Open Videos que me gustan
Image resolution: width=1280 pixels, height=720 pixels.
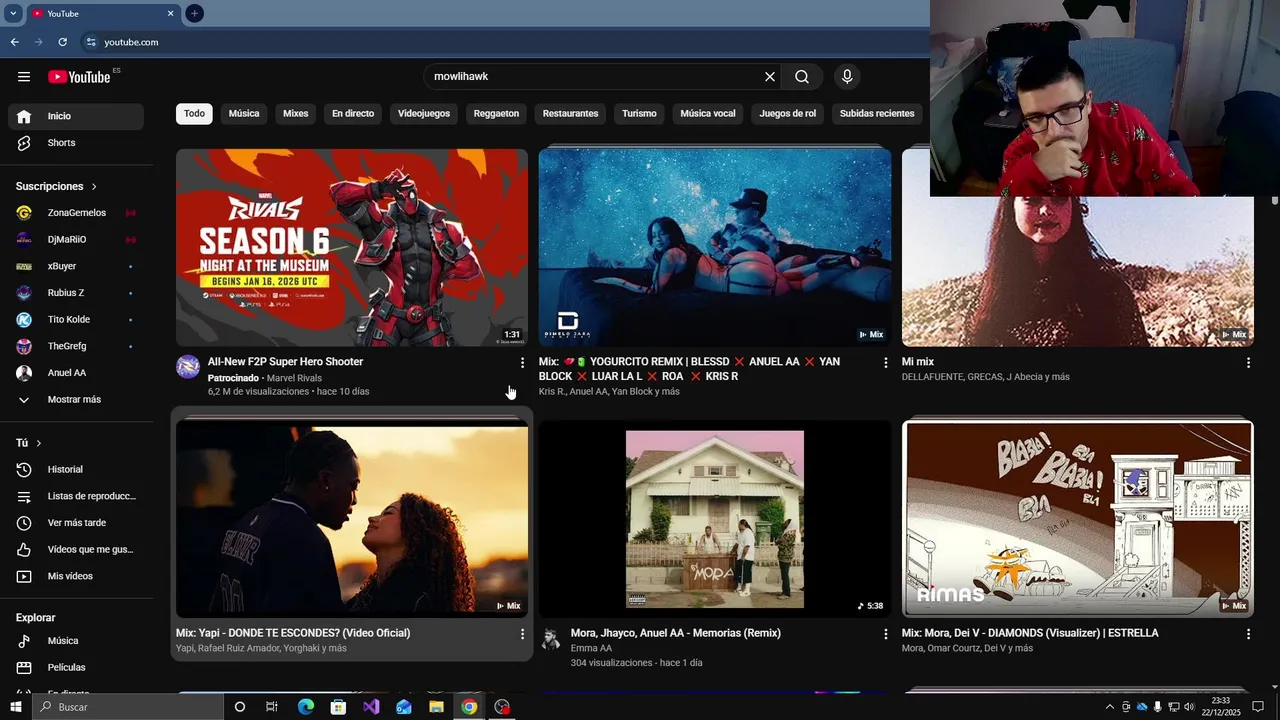pyautogui.click(x=76, y=549)
